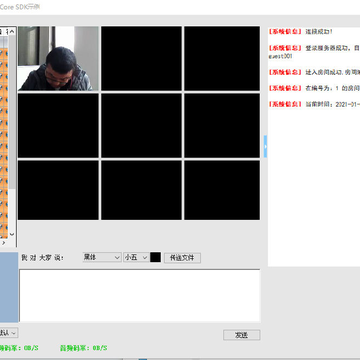
Task: Click the guest301 username text
Action: (280, 56)
